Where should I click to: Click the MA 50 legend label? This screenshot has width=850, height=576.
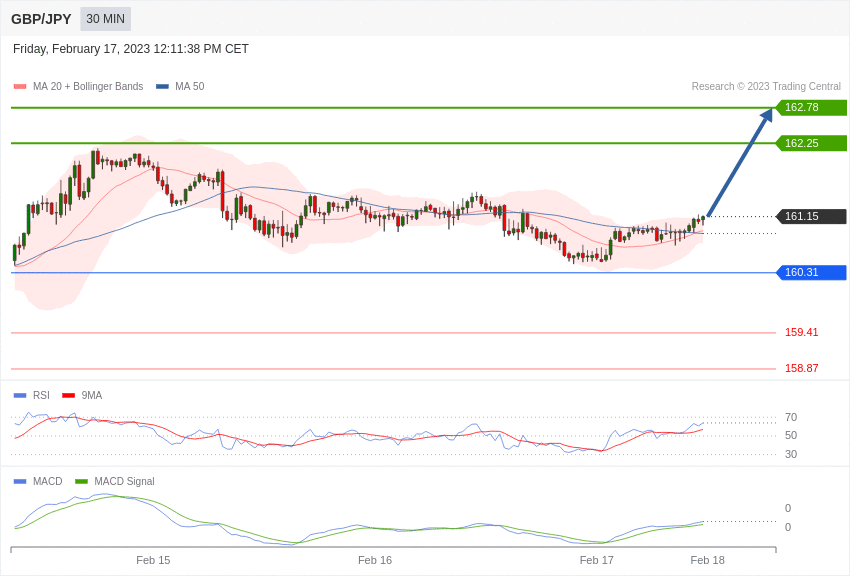(190, 86)
